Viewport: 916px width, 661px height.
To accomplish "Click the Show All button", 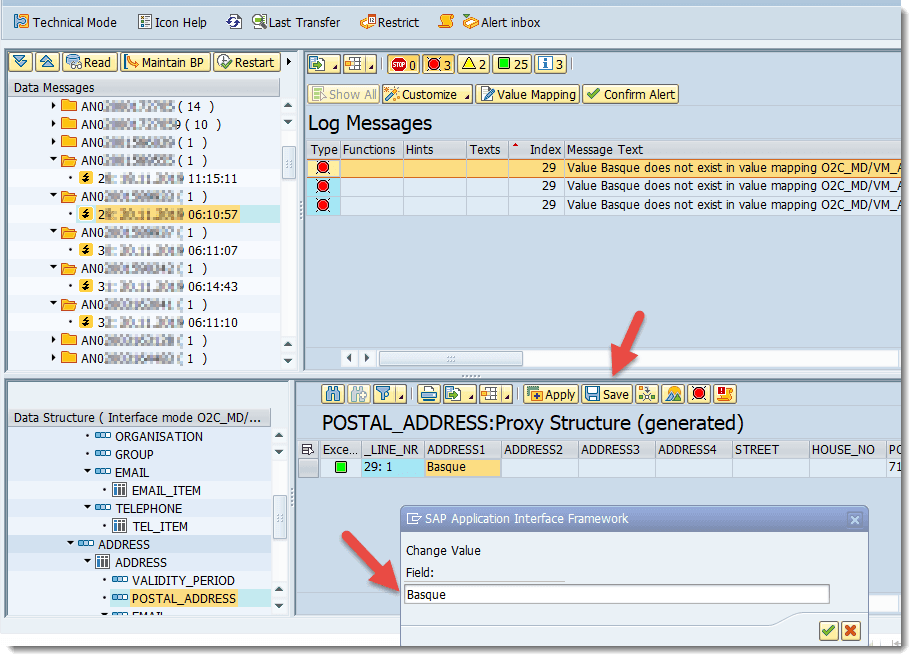I will coord(344,94).
